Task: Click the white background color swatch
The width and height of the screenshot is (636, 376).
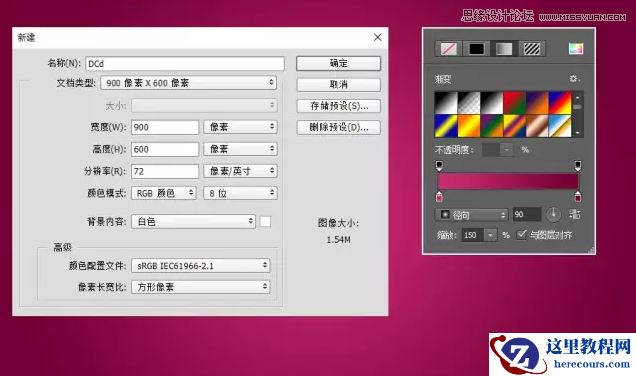Action: coord(265,221)
